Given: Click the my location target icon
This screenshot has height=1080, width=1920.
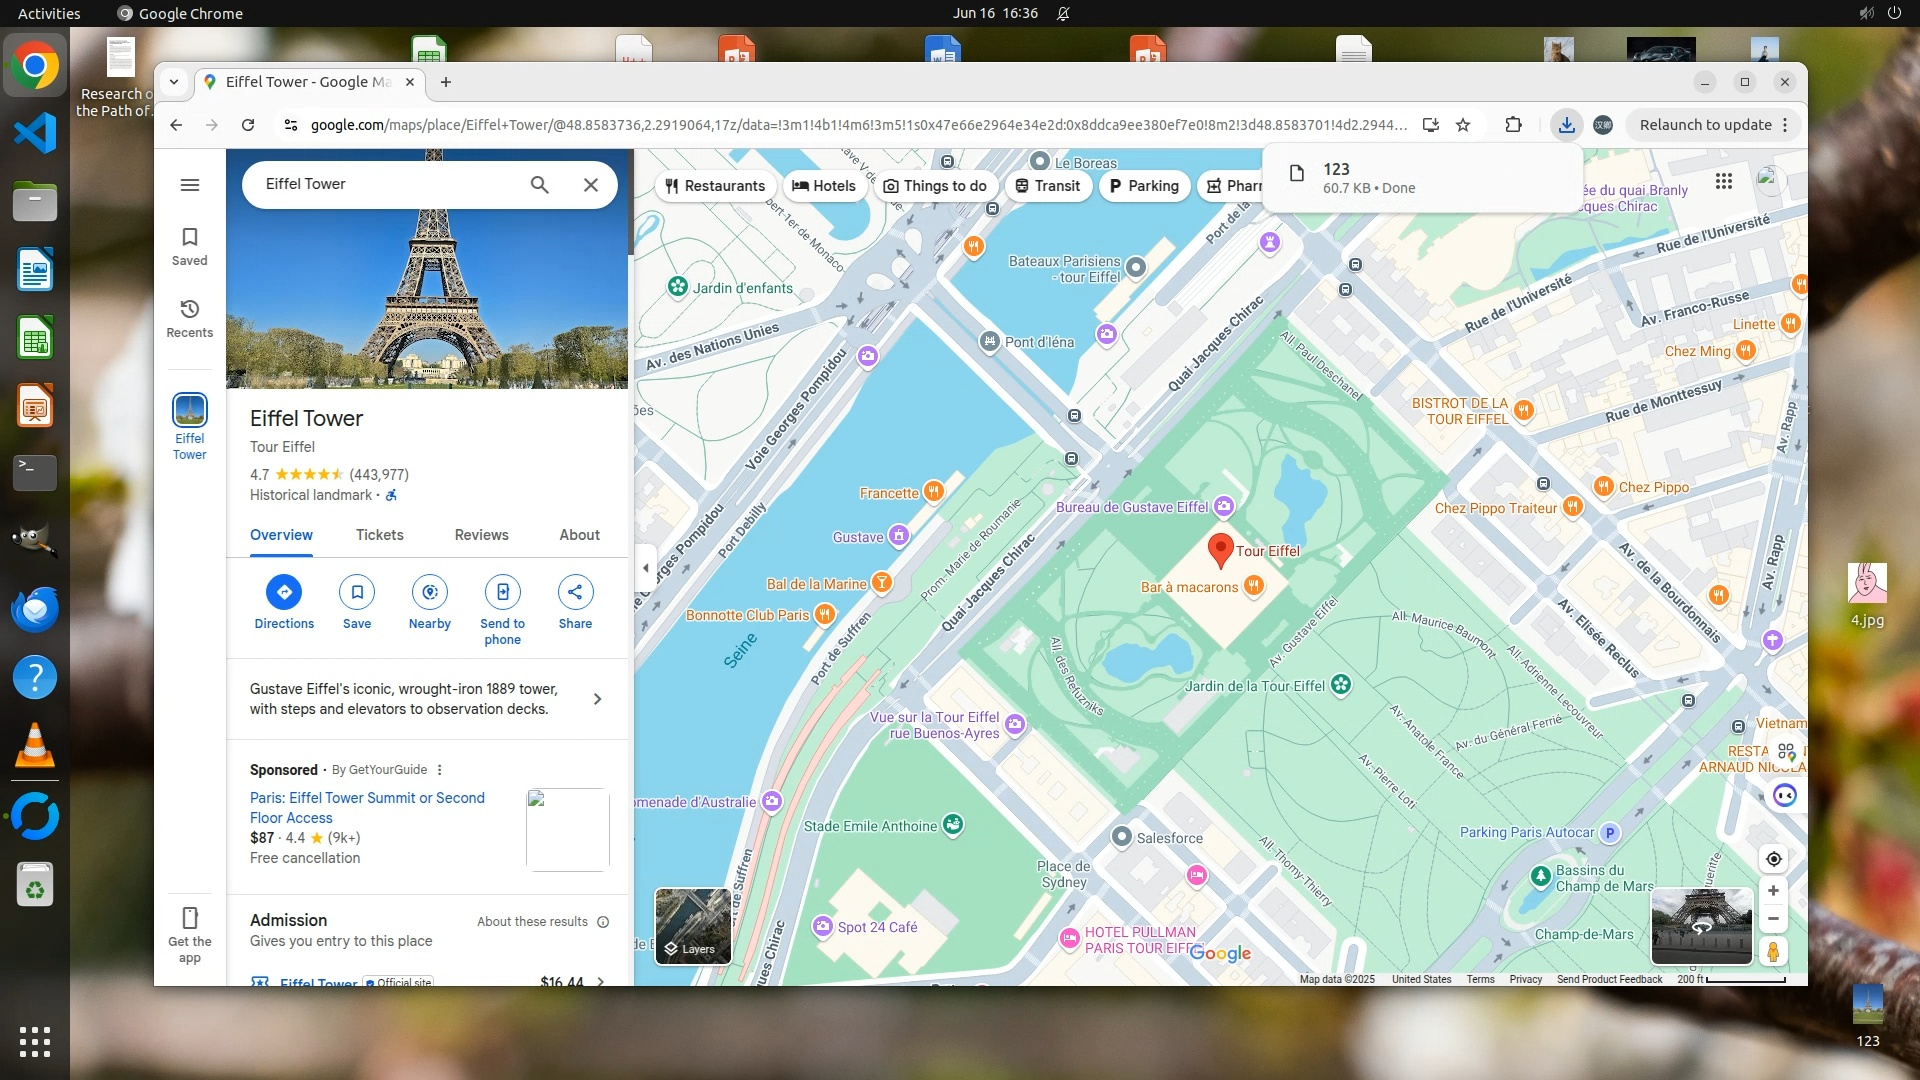Looking at the screenshot, I should pos(1773,859).
